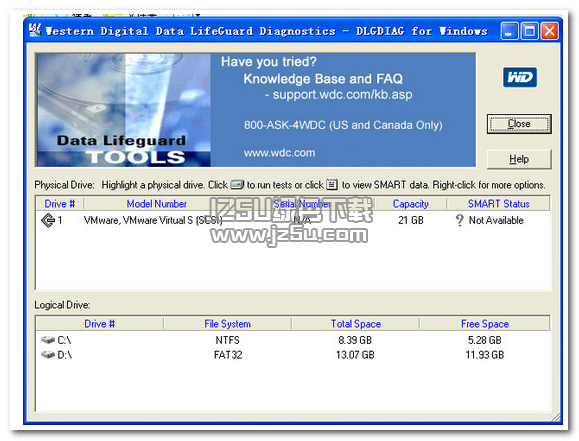Sort by Model Number column header
The width and height of the screenshot is (579, 441).
coord(157,204)
